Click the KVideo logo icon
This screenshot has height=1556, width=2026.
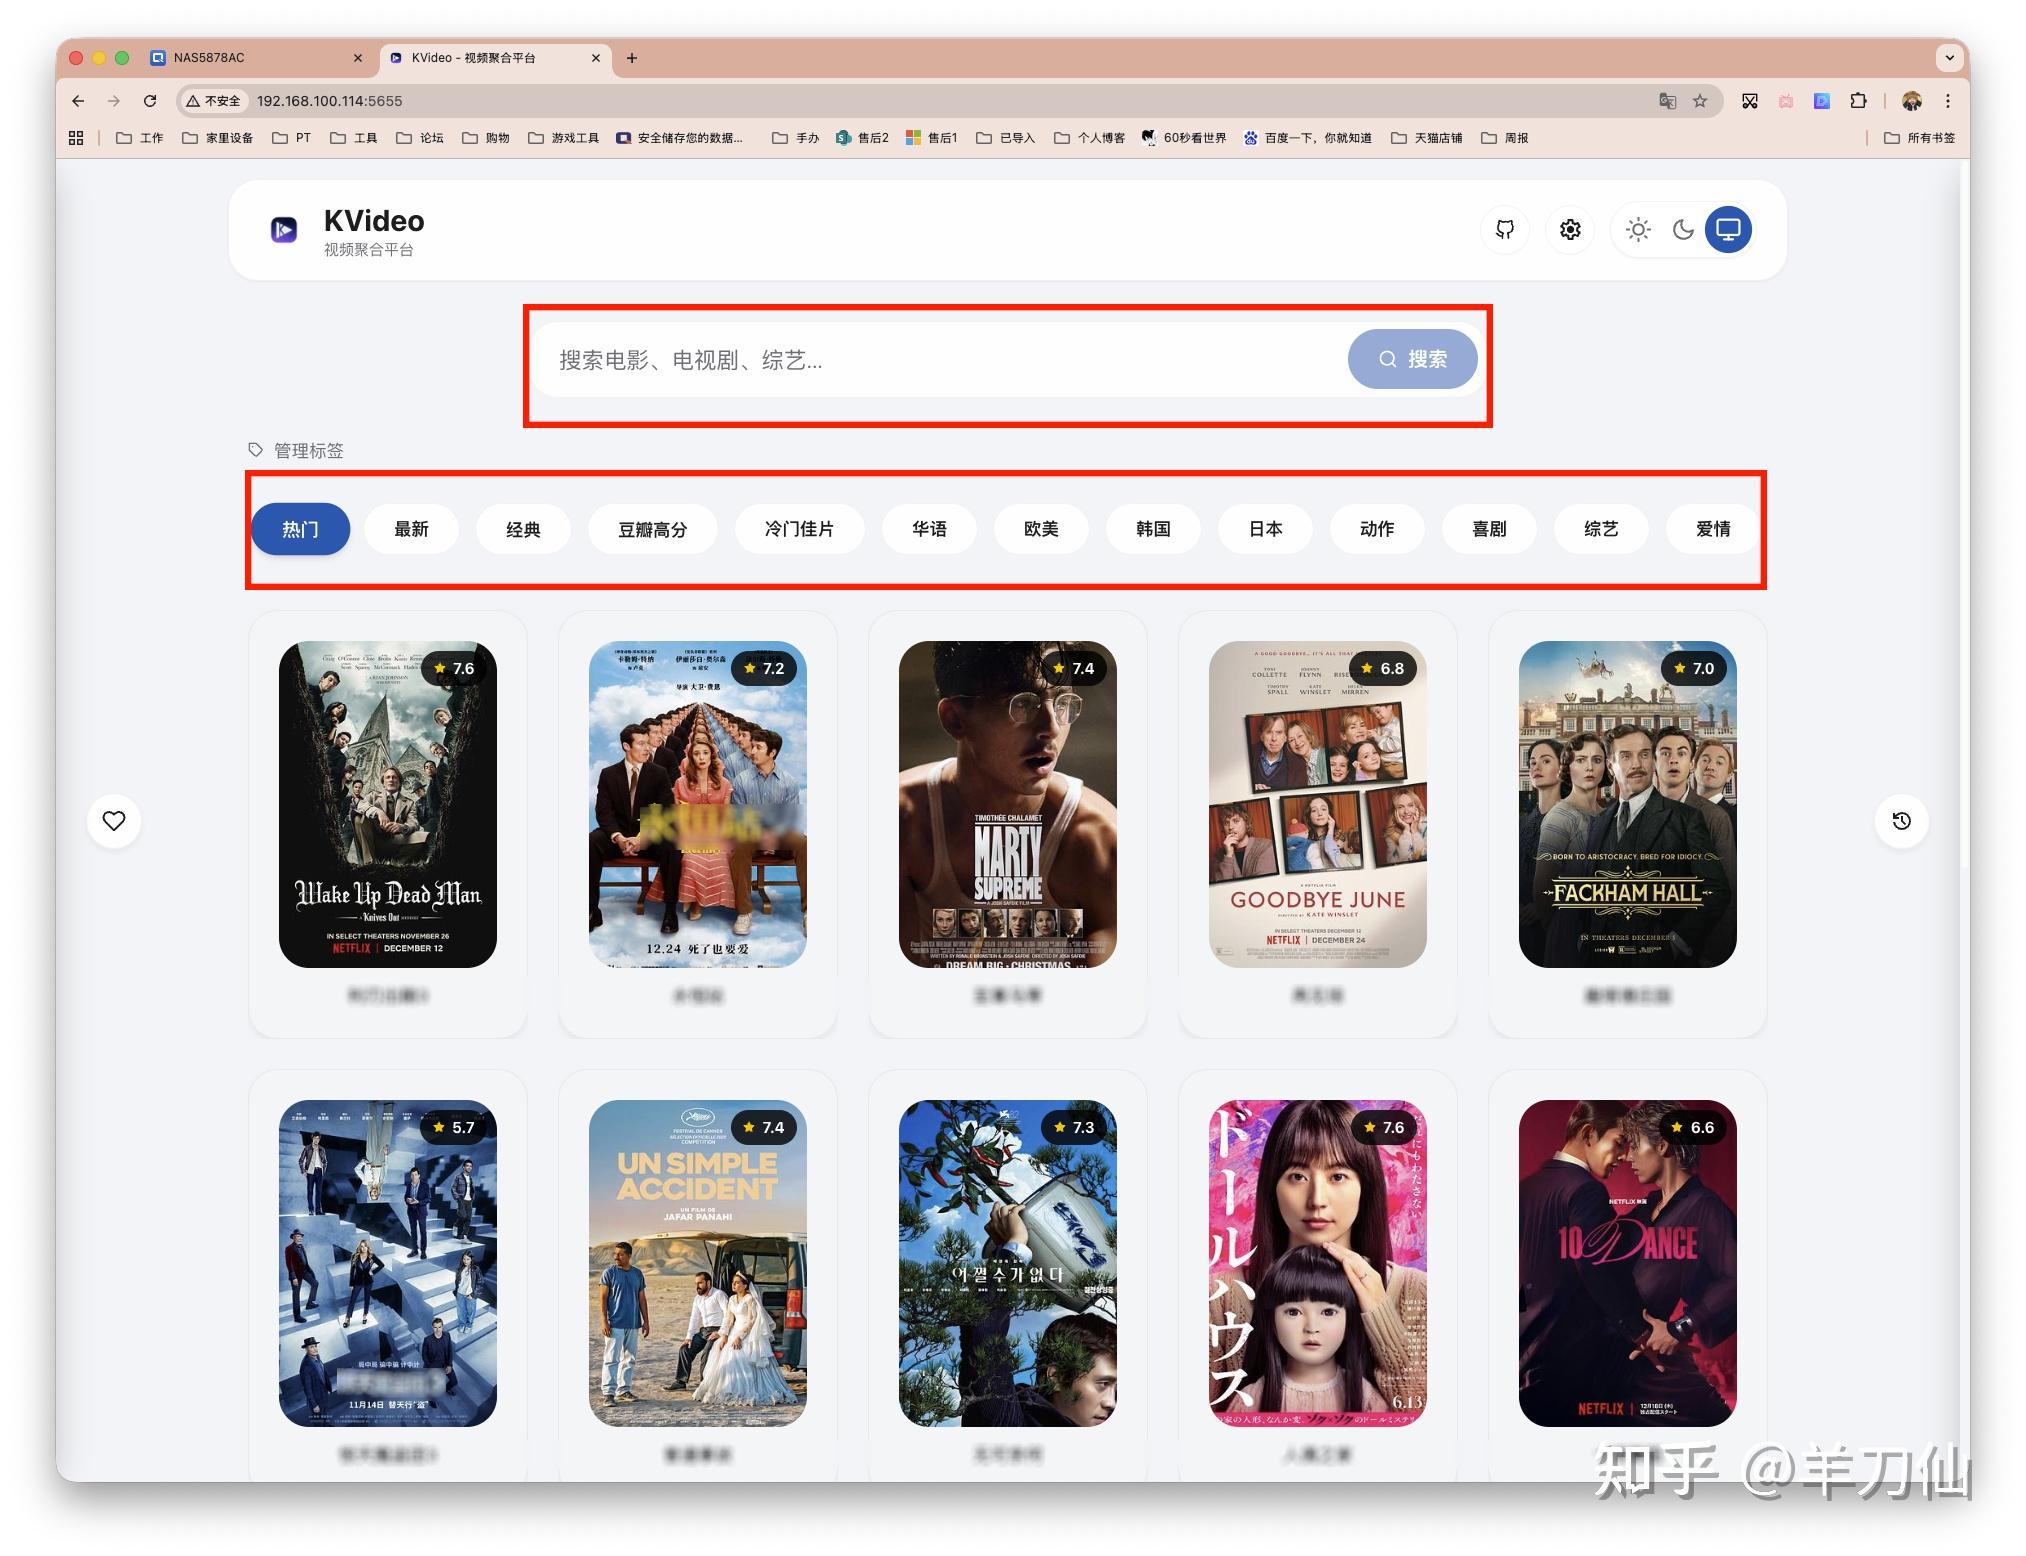pos(283,229)
